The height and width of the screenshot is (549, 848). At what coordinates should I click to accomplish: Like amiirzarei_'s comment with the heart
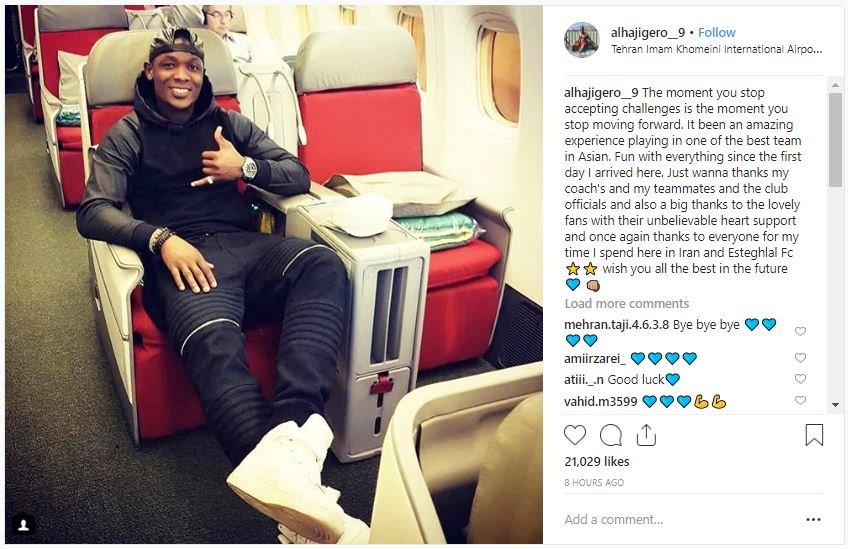(800, 358)
